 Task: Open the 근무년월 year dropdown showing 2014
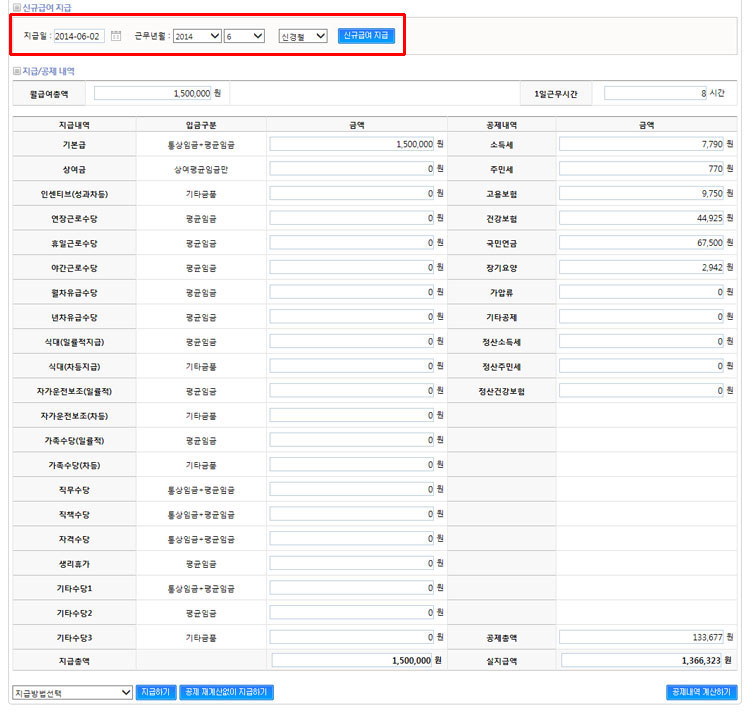[197, 36]
